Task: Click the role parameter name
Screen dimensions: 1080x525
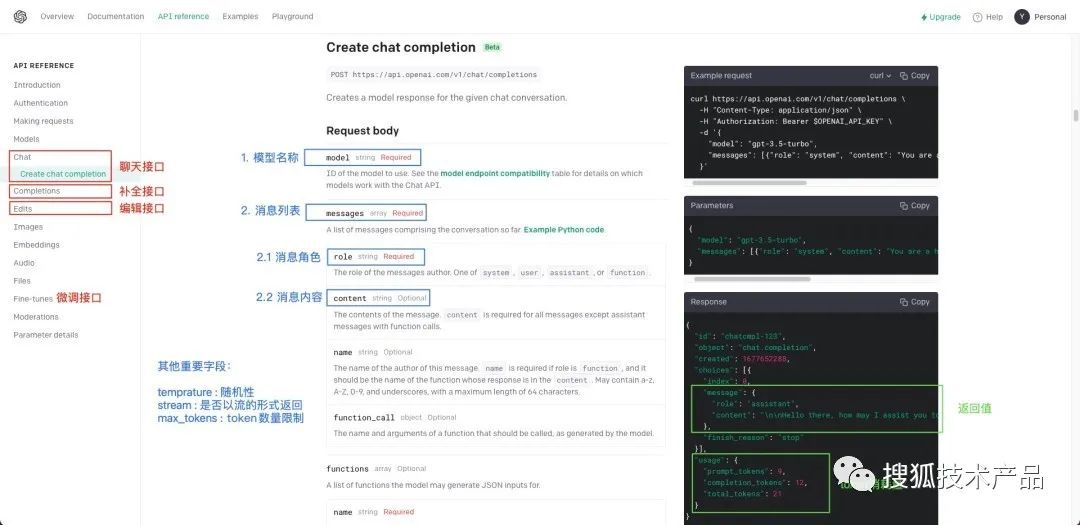Action: coord(343,257)
